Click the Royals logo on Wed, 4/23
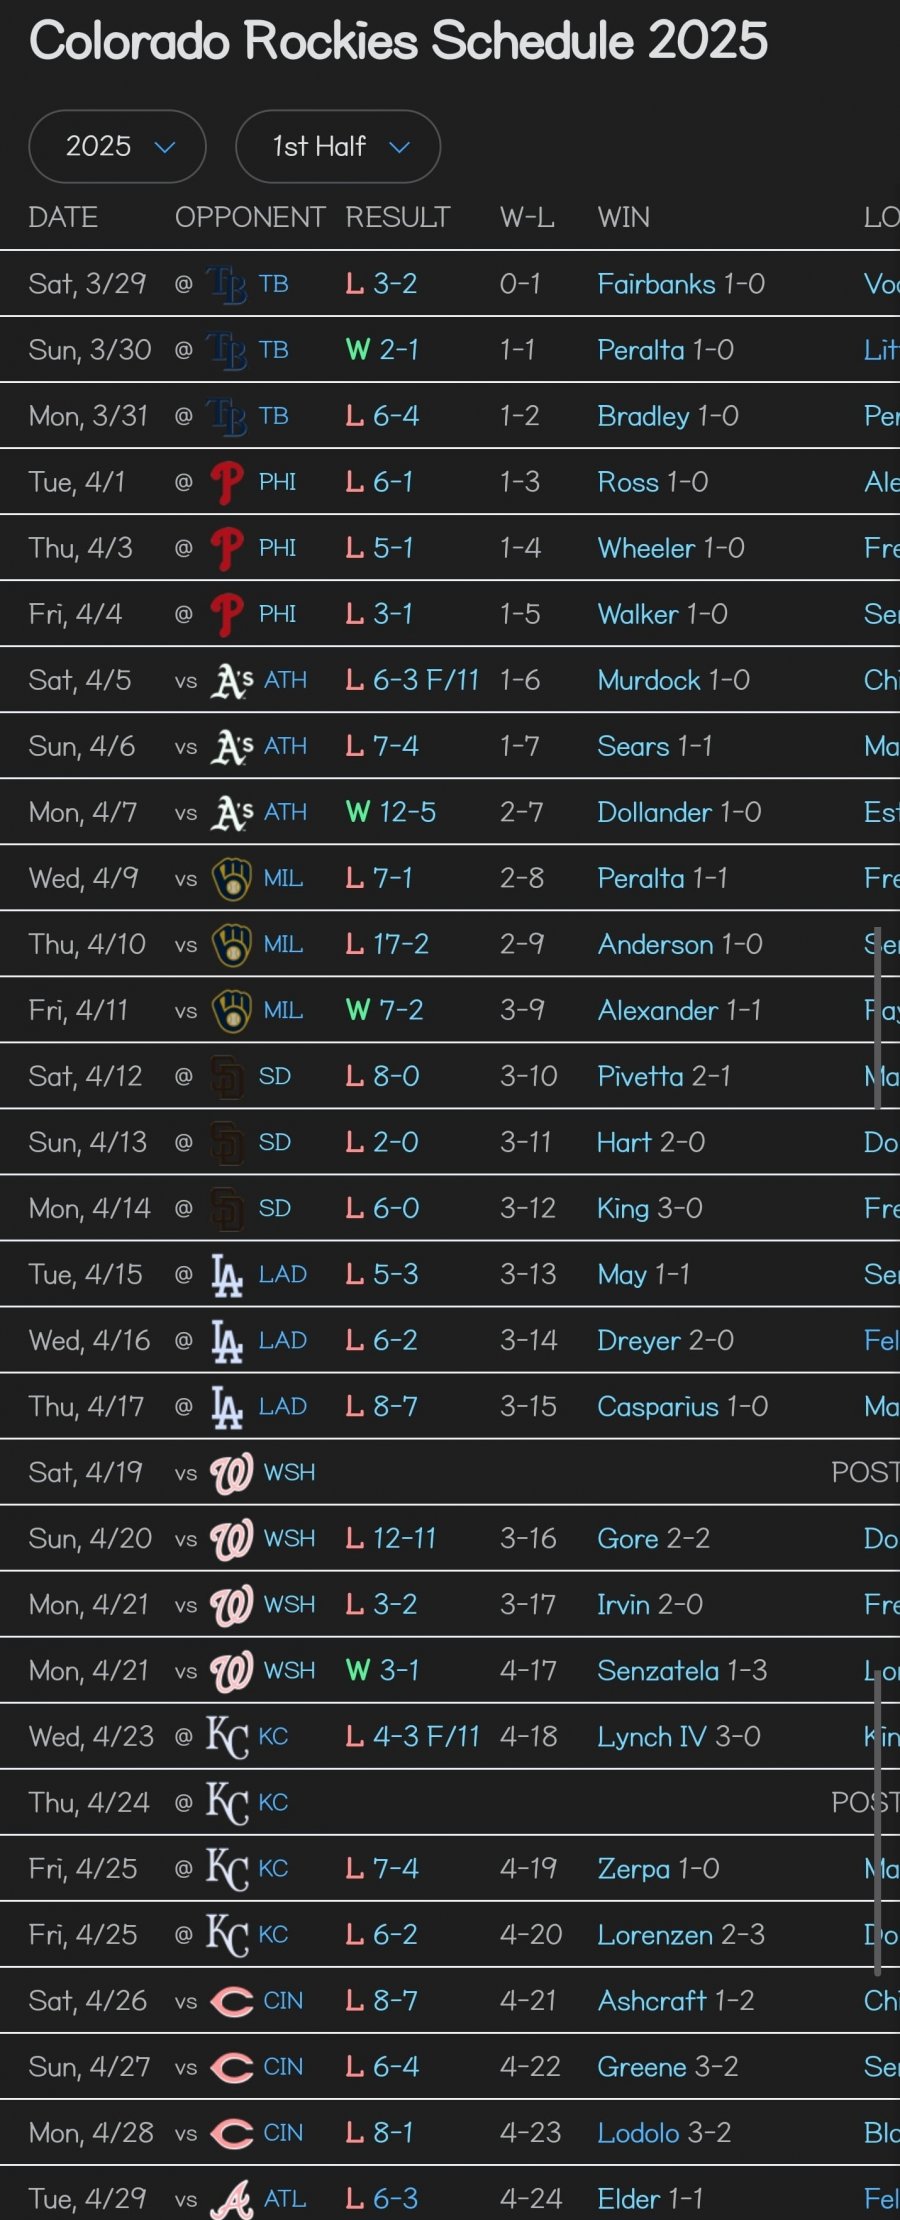 pyautogui.click(x=227, y=1736)
